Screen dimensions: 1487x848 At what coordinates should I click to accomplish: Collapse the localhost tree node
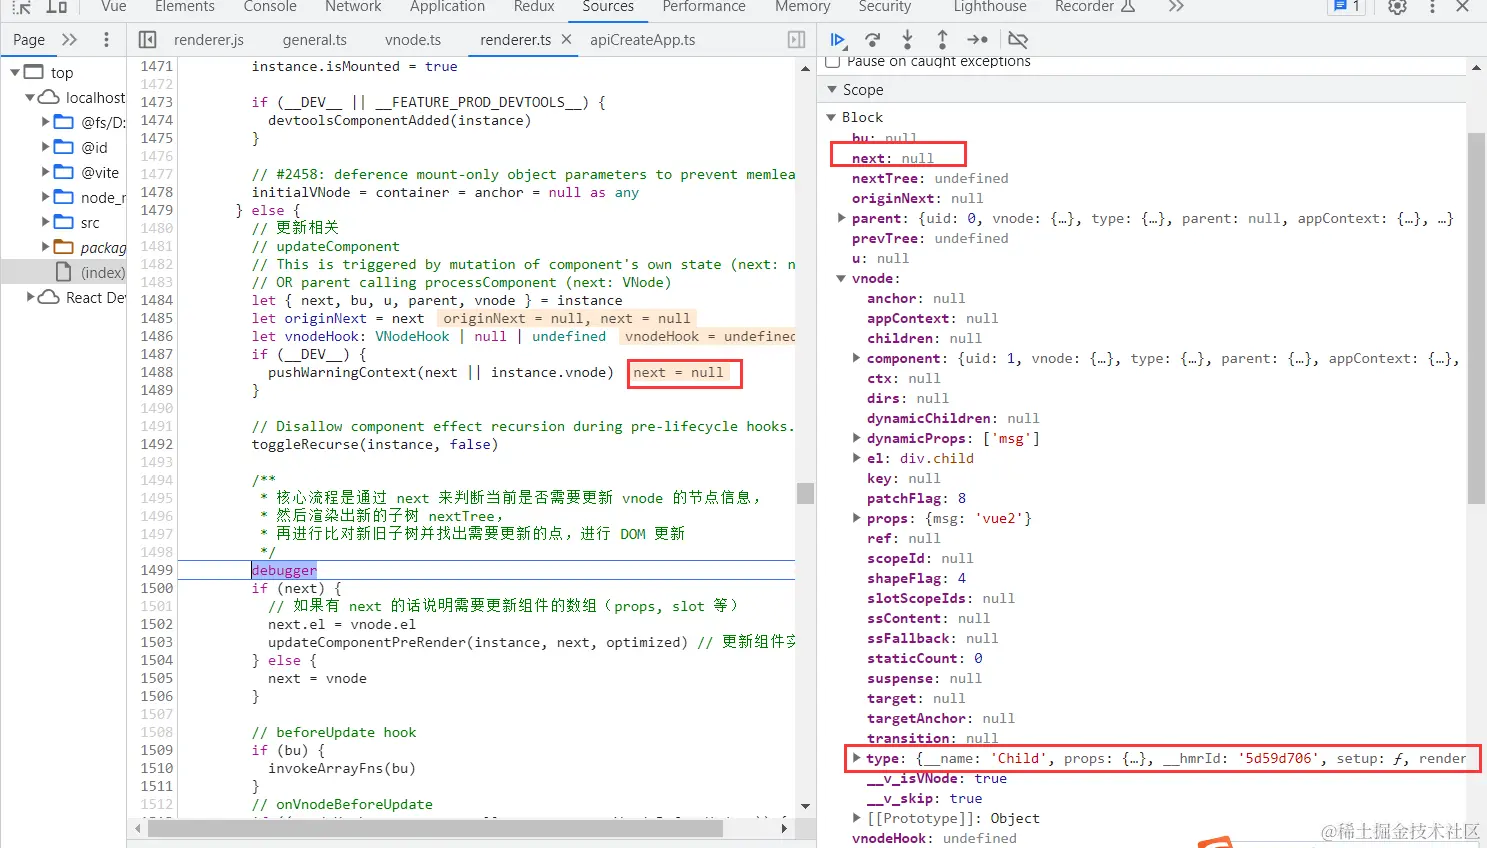pyautogui.click(x=30, y=97)
